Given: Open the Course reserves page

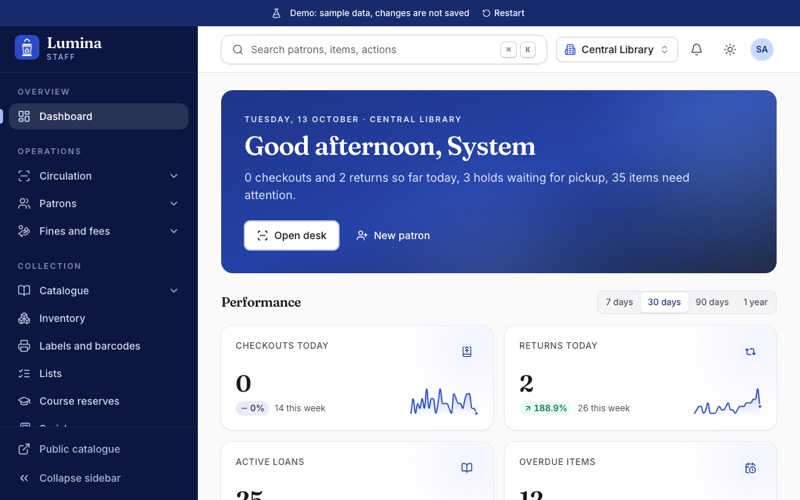Looking at the screenshot, I should pos(98,401).
